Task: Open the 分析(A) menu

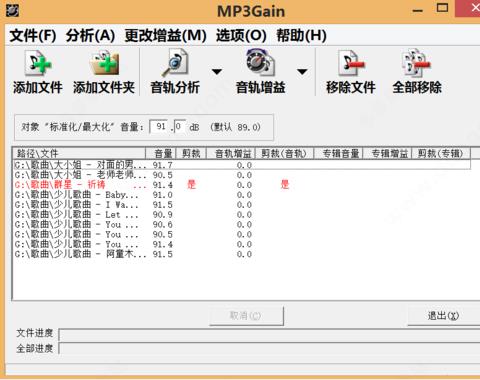Action: 90,35
